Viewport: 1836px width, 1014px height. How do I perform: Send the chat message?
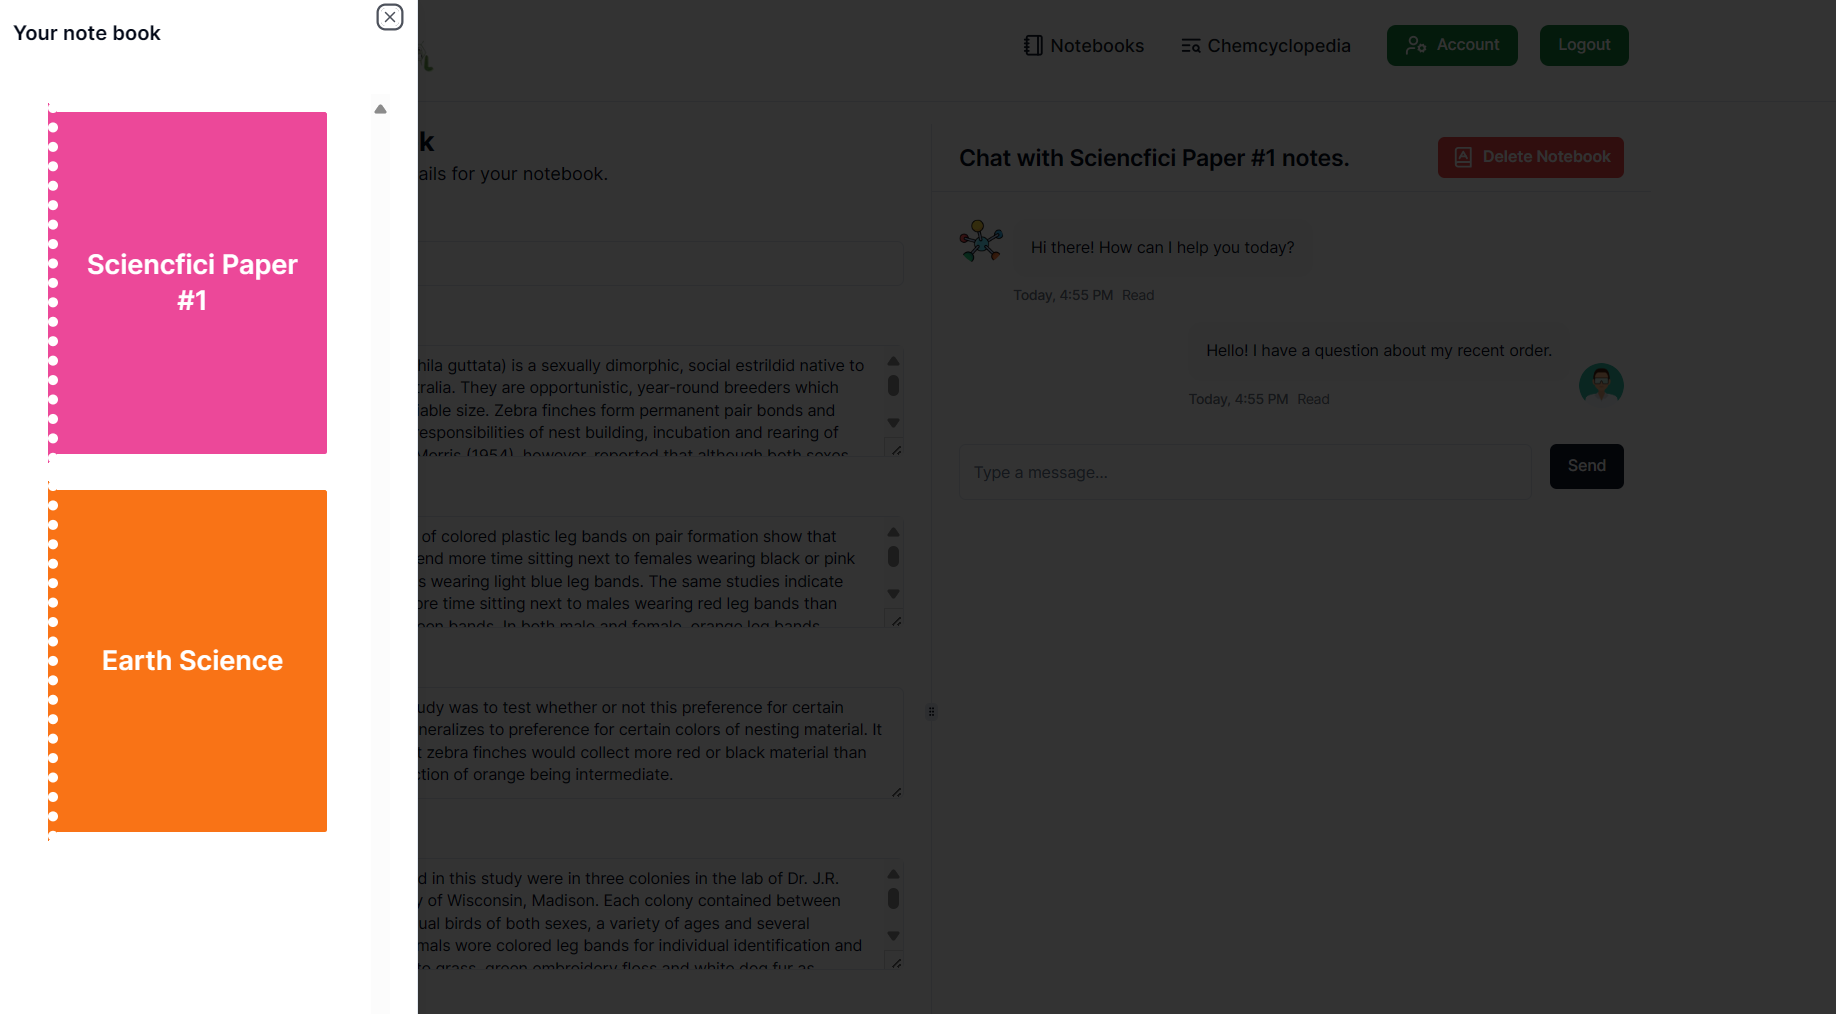tap(1587, 466)
